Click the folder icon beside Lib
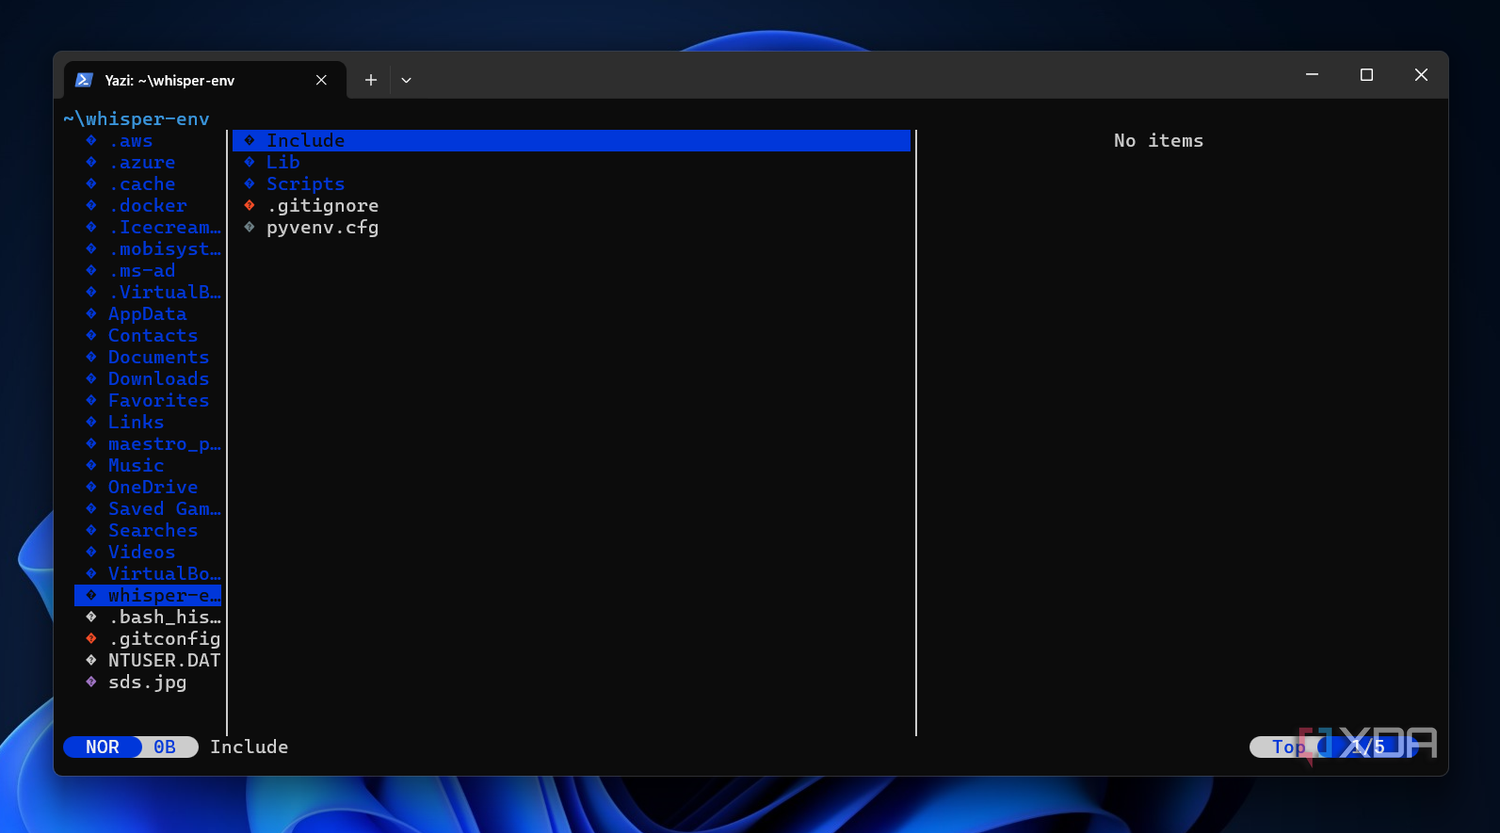The image size is (1500, 833). point(250,162)
